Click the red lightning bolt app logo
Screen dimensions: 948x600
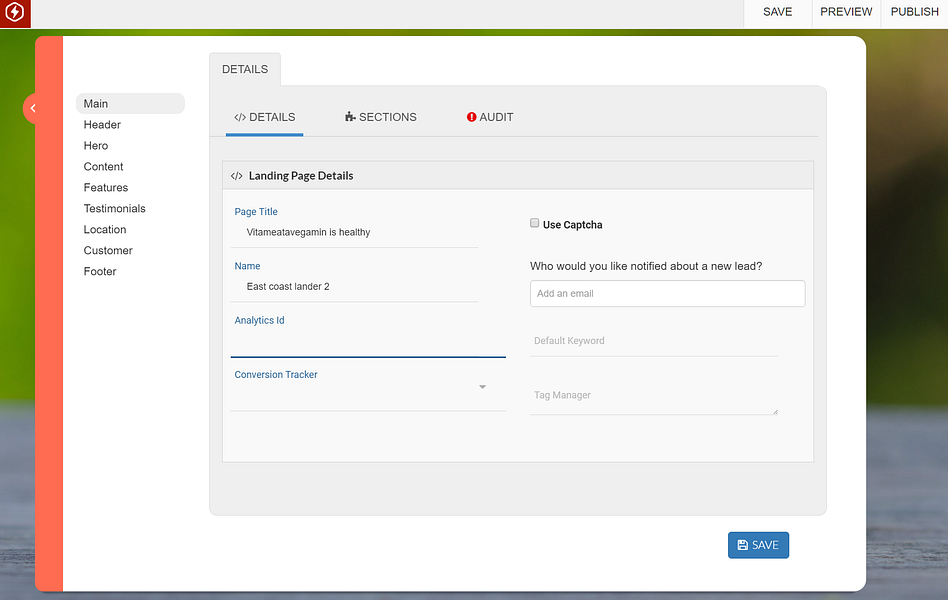pos(15,13)
